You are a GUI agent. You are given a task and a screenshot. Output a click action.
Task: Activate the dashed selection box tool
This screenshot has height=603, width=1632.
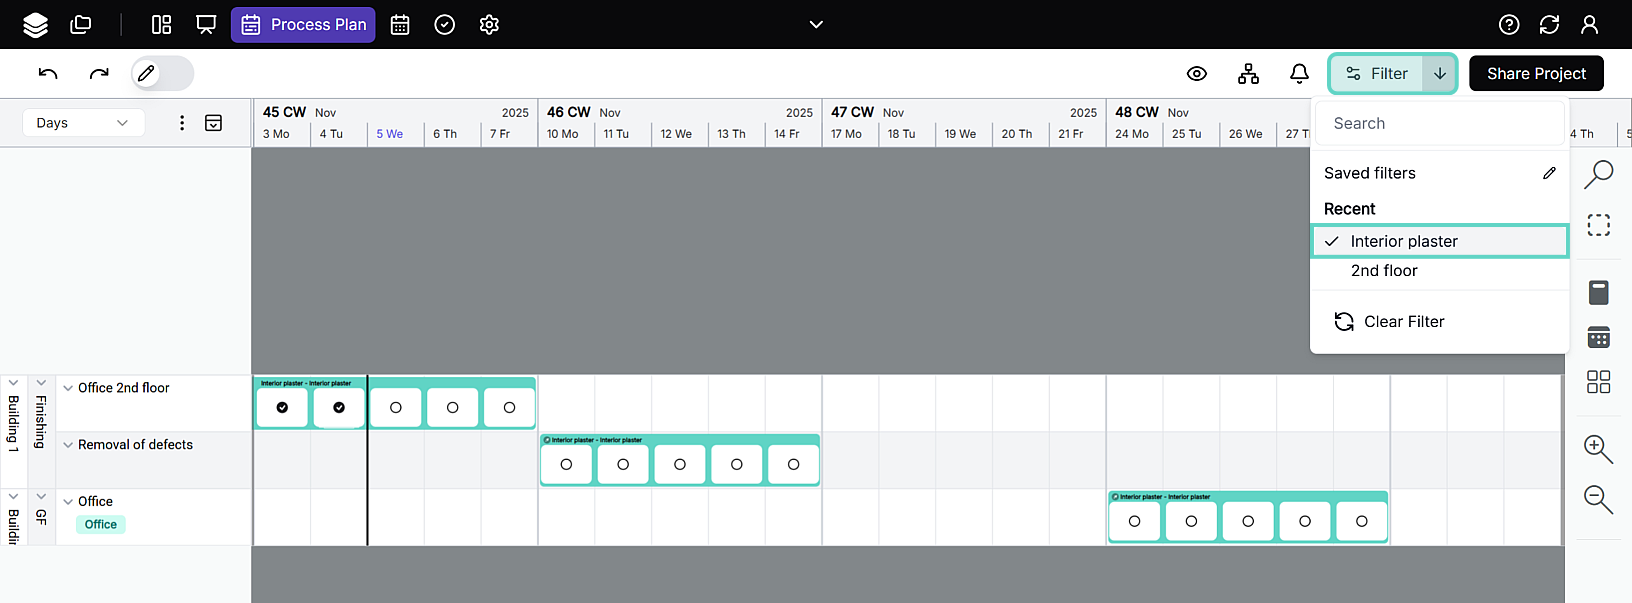pos(1598,225)
